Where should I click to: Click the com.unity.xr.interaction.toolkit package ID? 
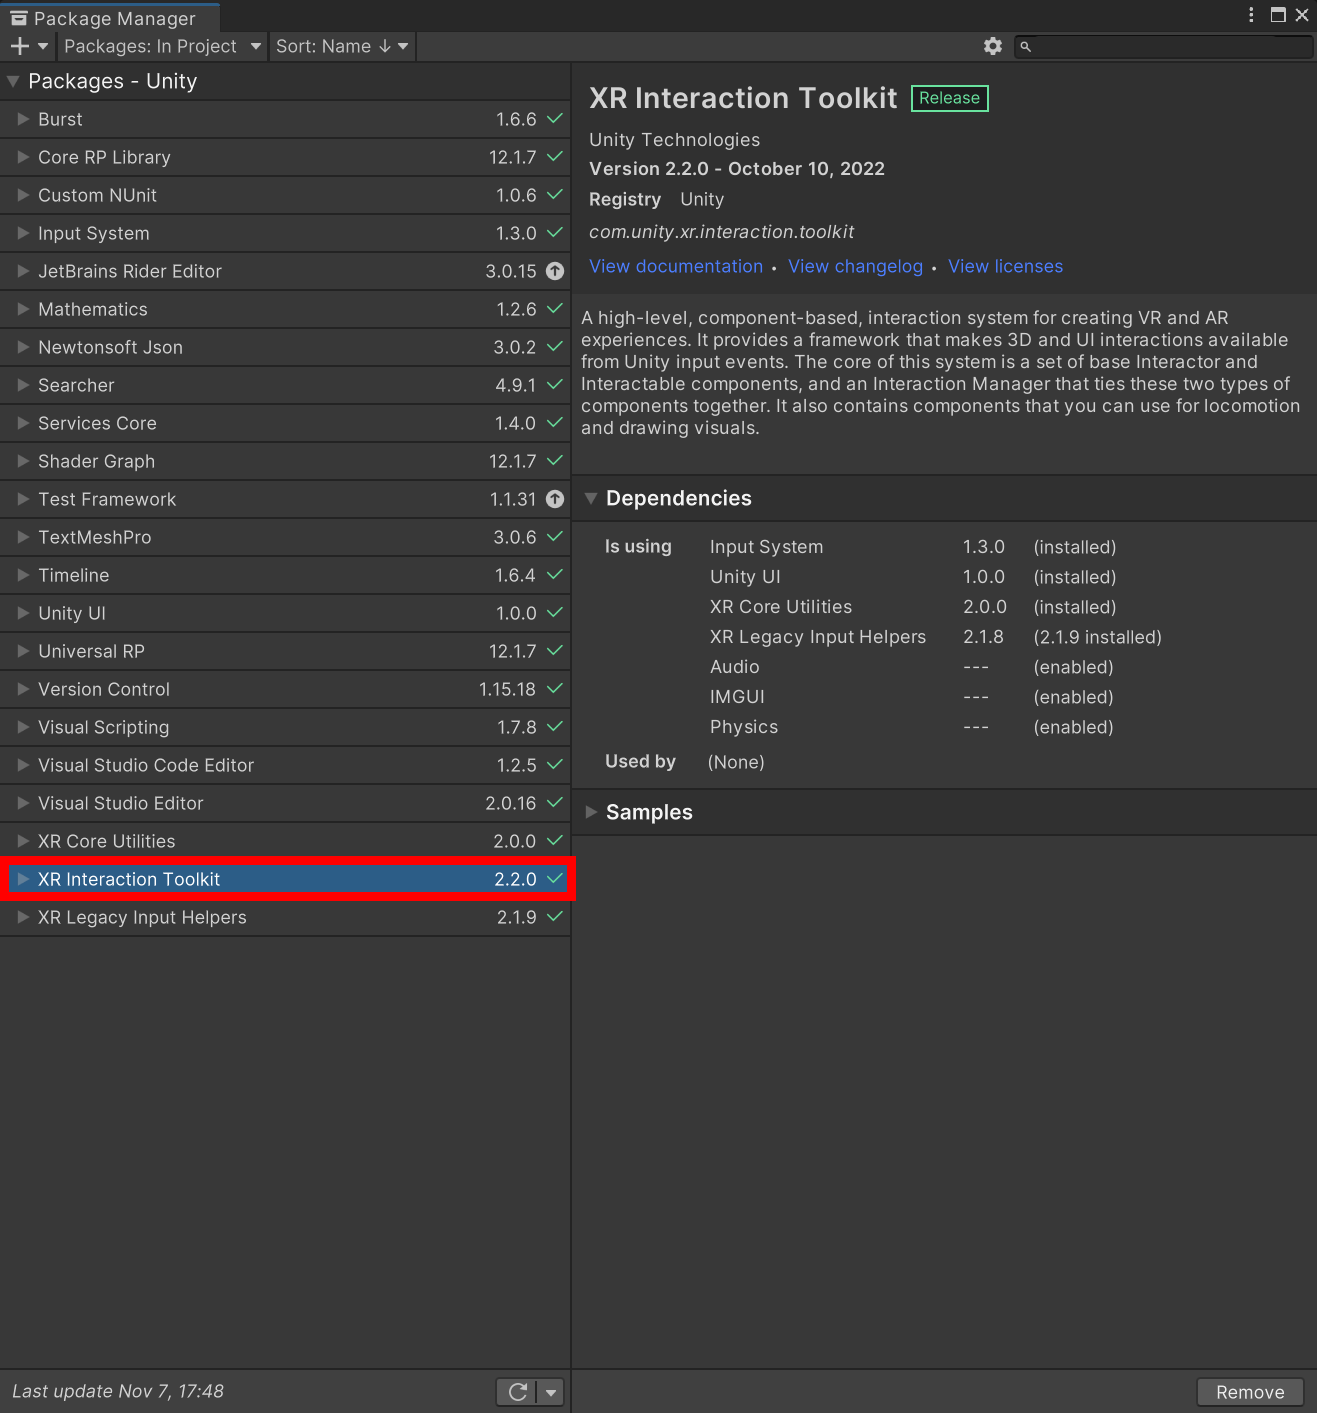point(721,232)
